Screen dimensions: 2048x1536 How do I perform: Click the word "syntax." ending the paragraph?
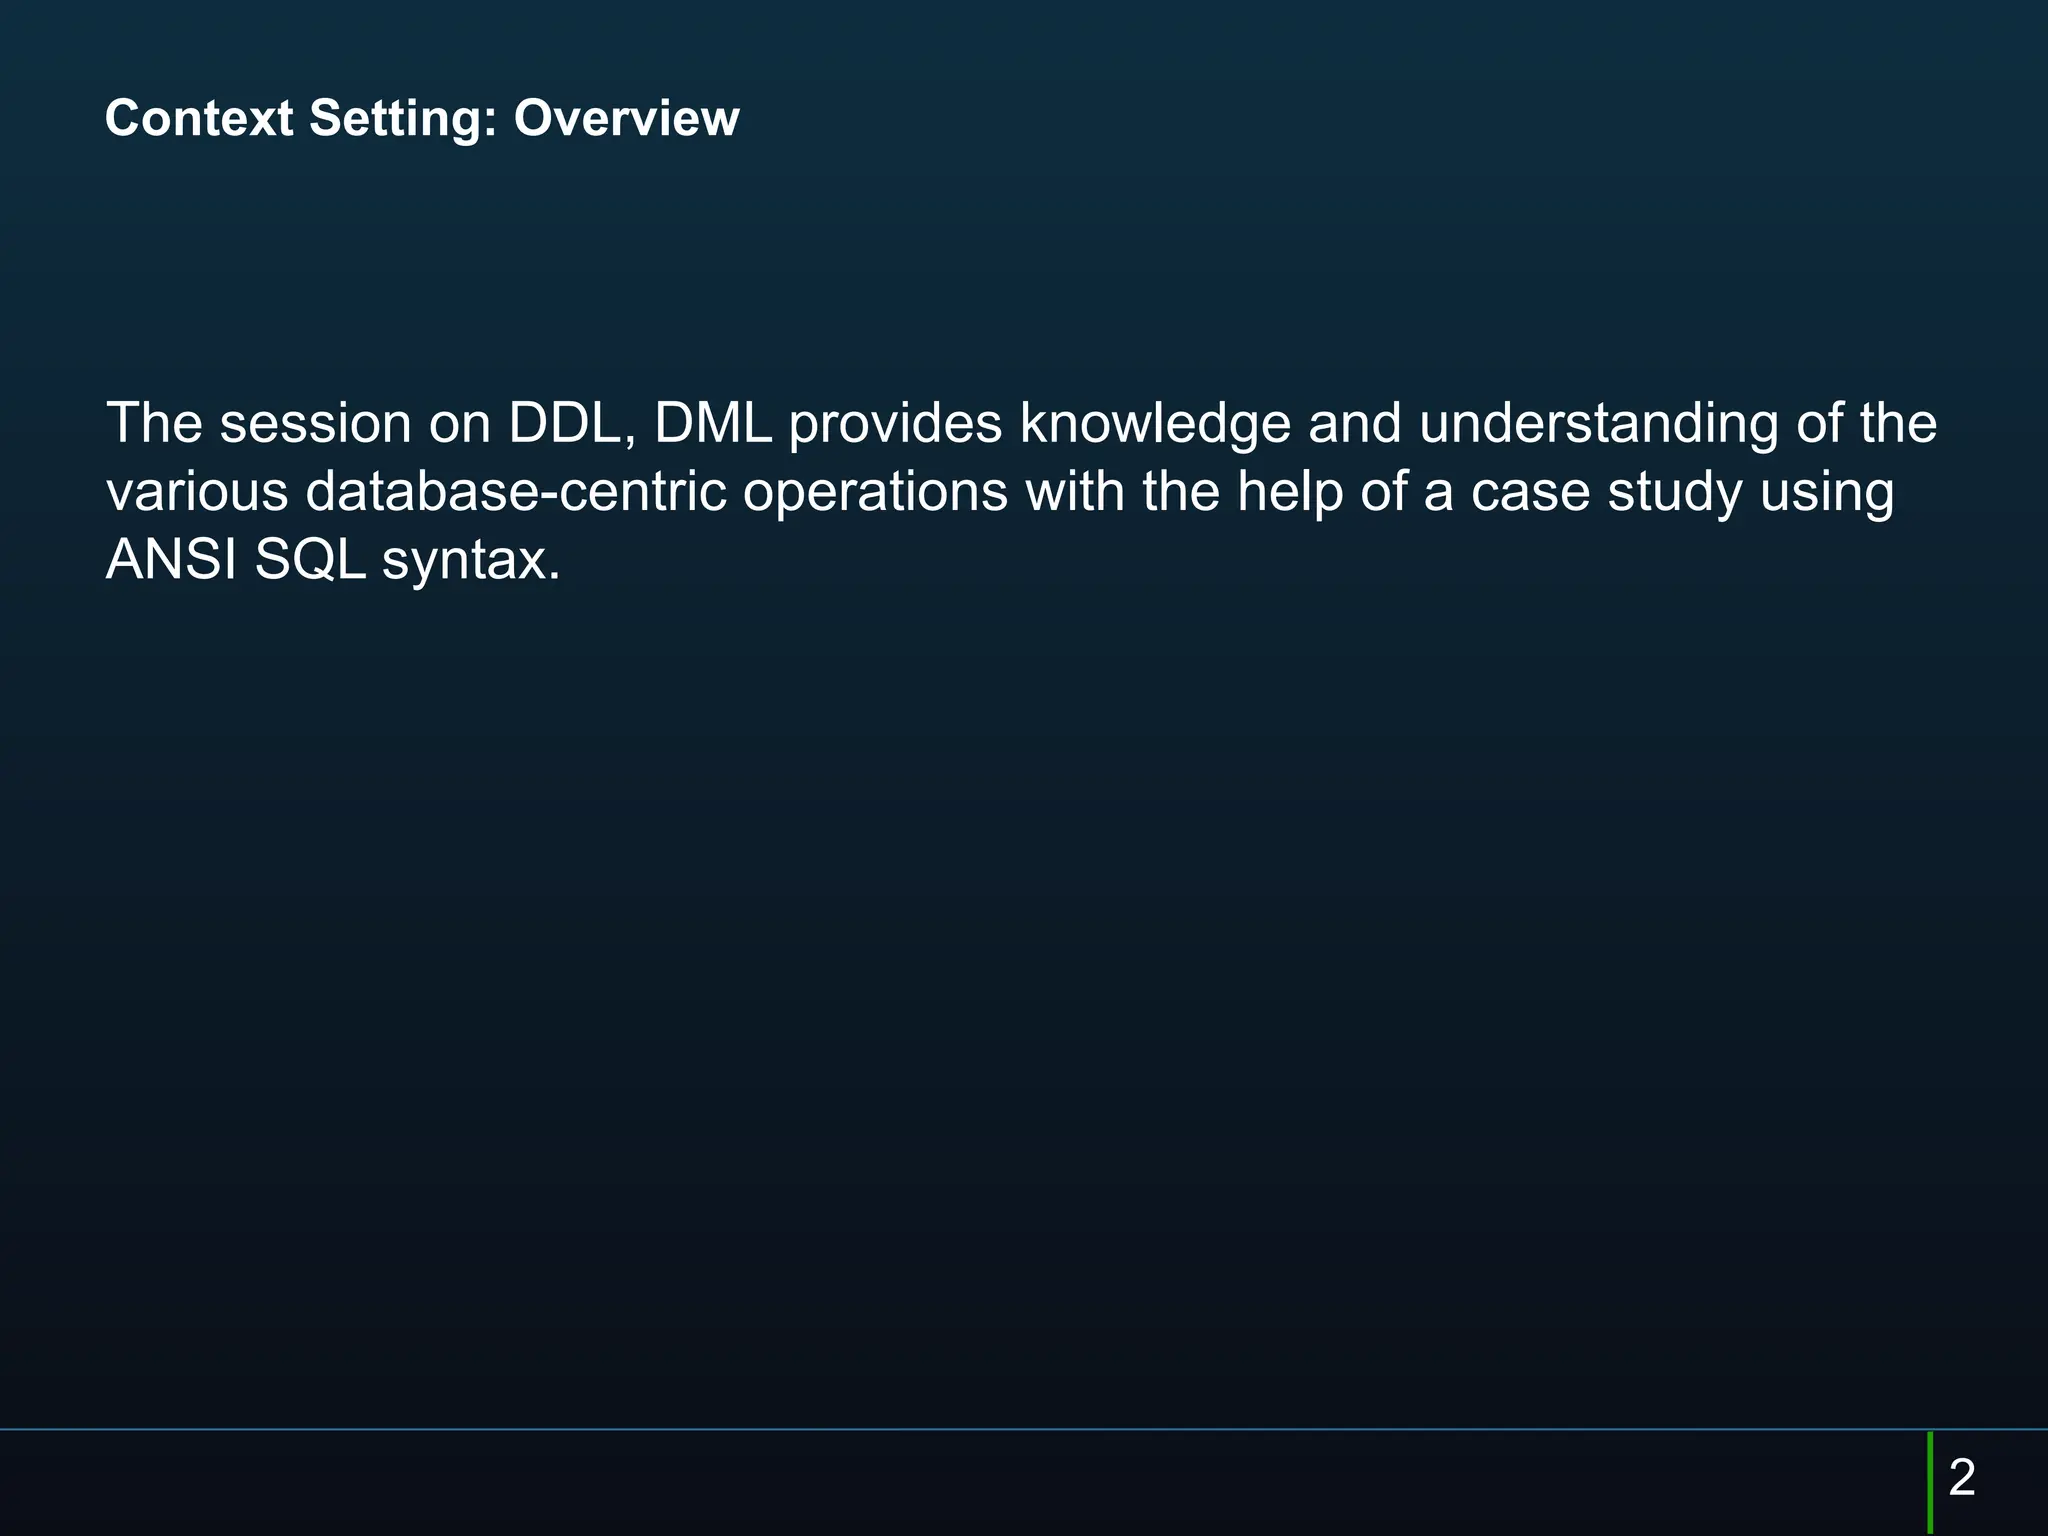pyautogui.click(x=471, y=562)
